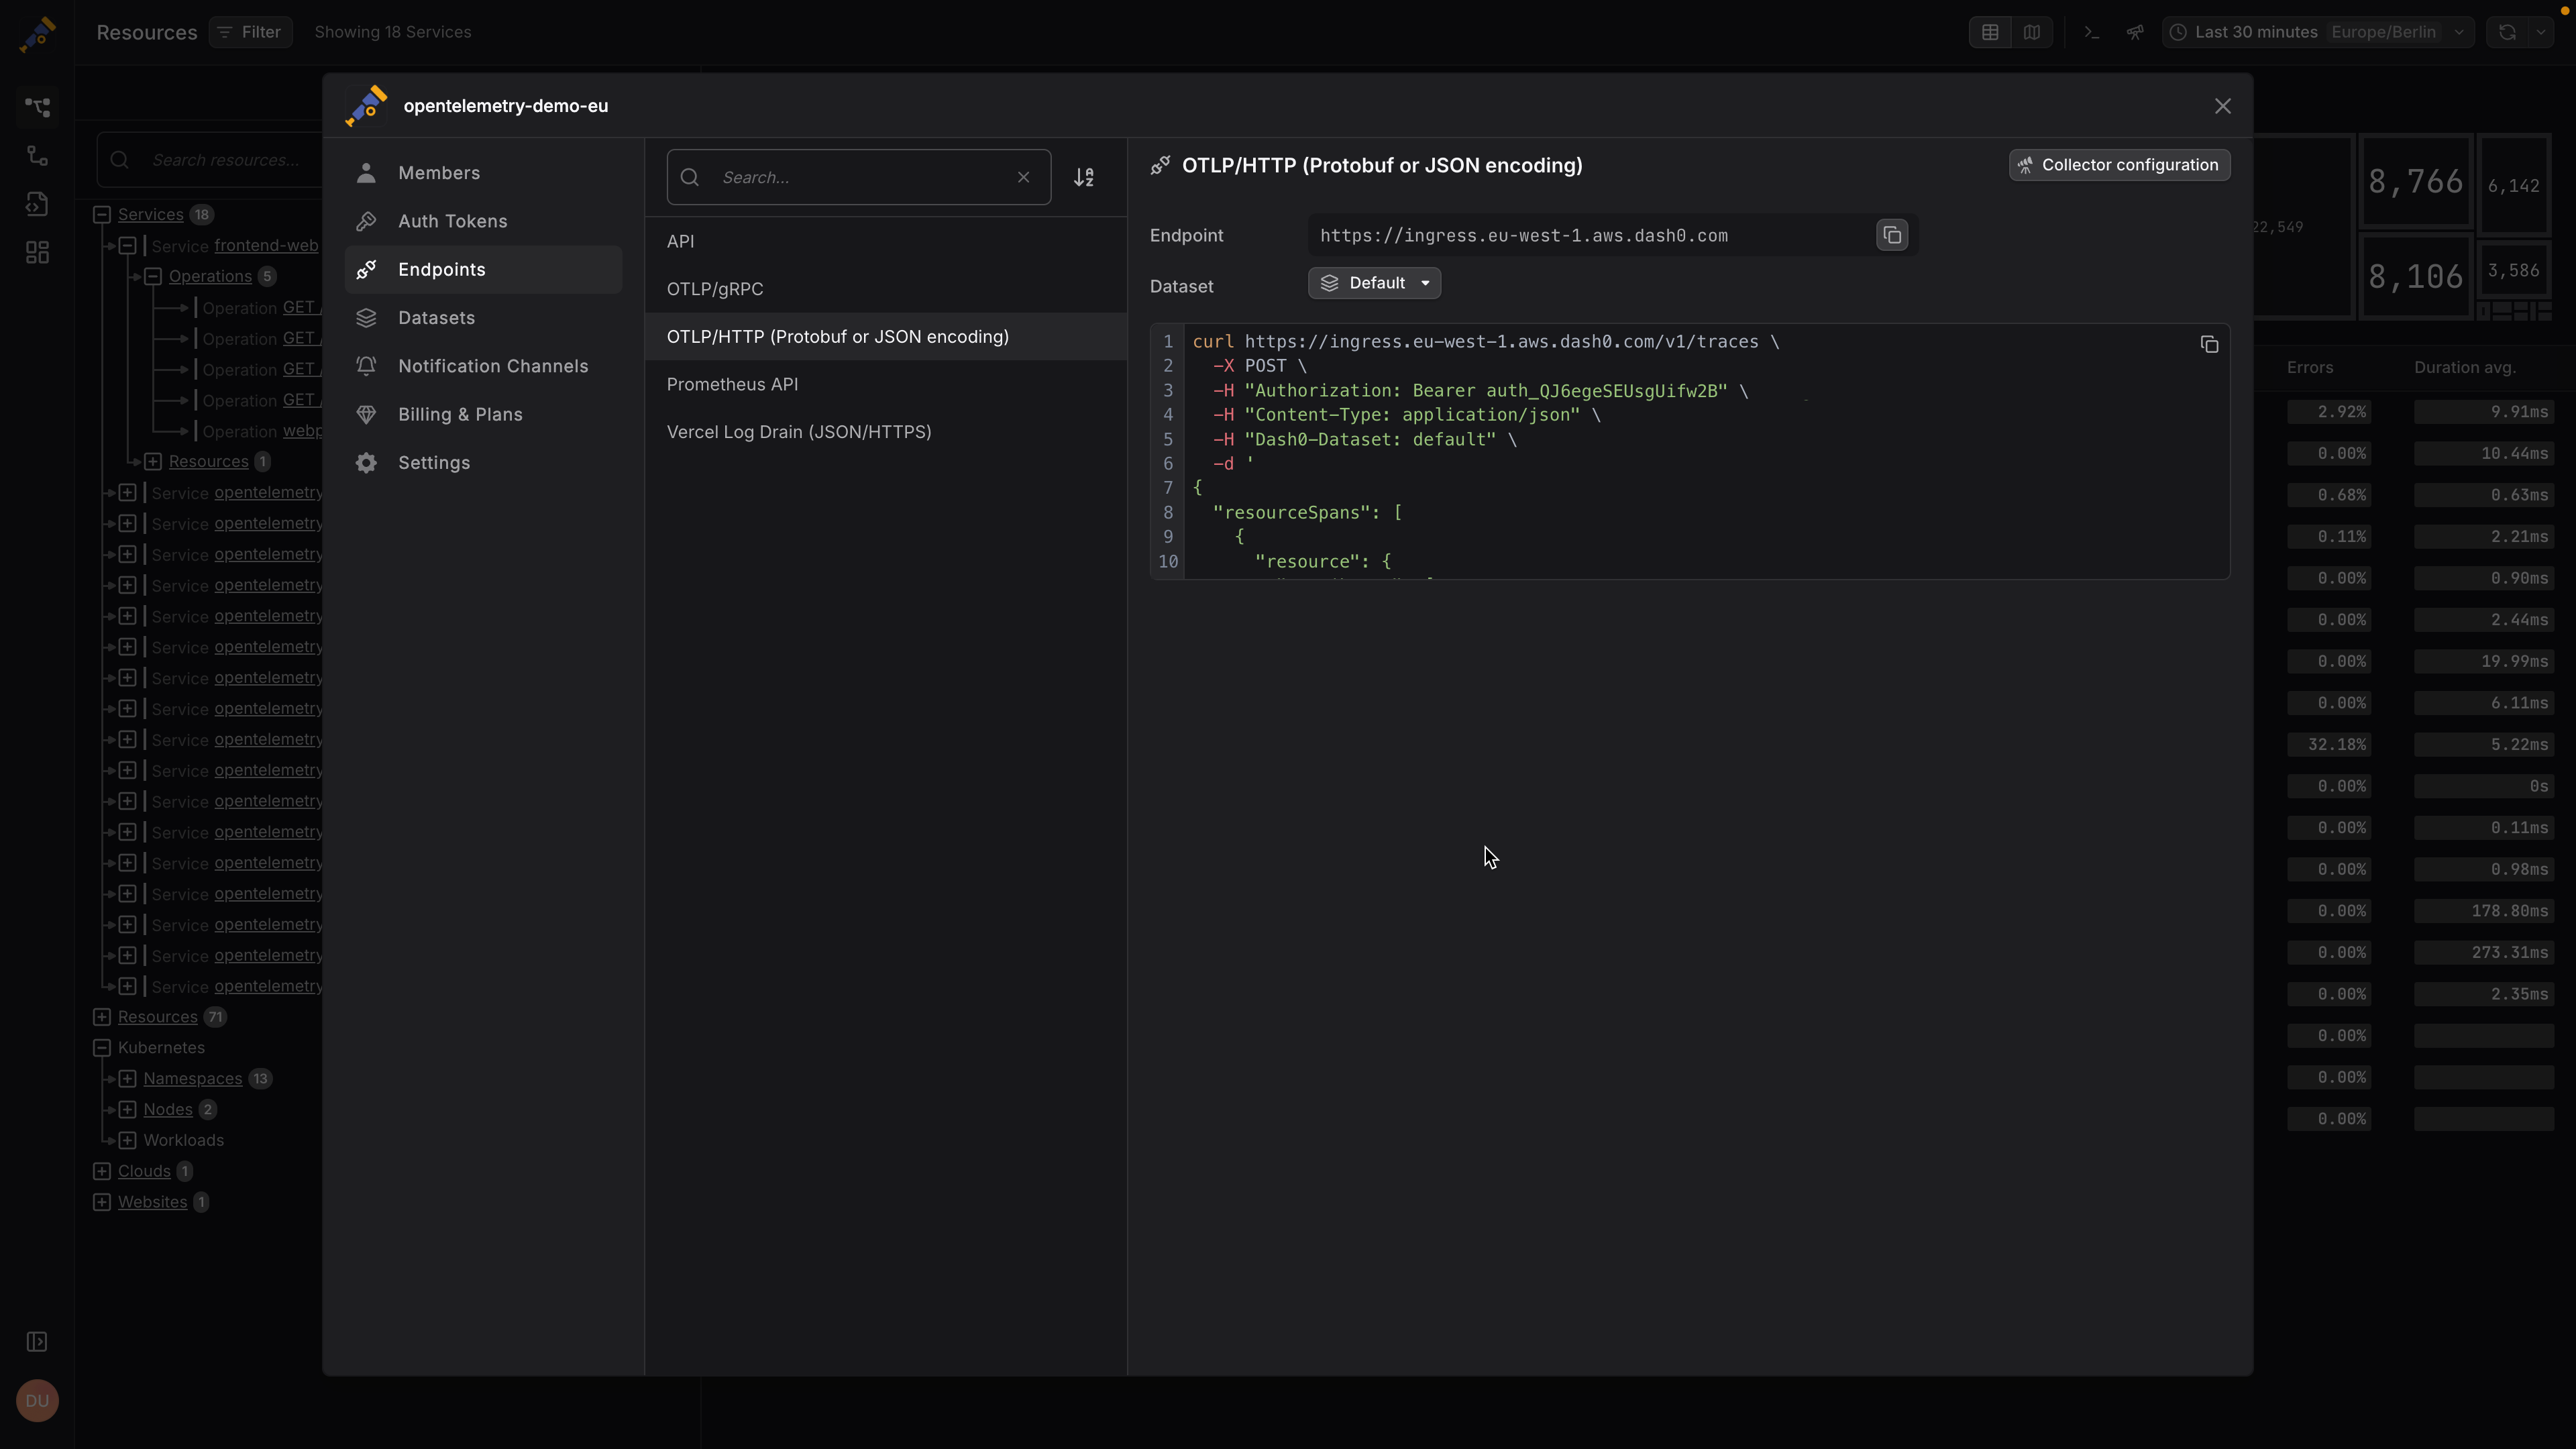Screen dimensions: 2576x1449
Task: Copy the endpoint URL
Action: 1891,235
